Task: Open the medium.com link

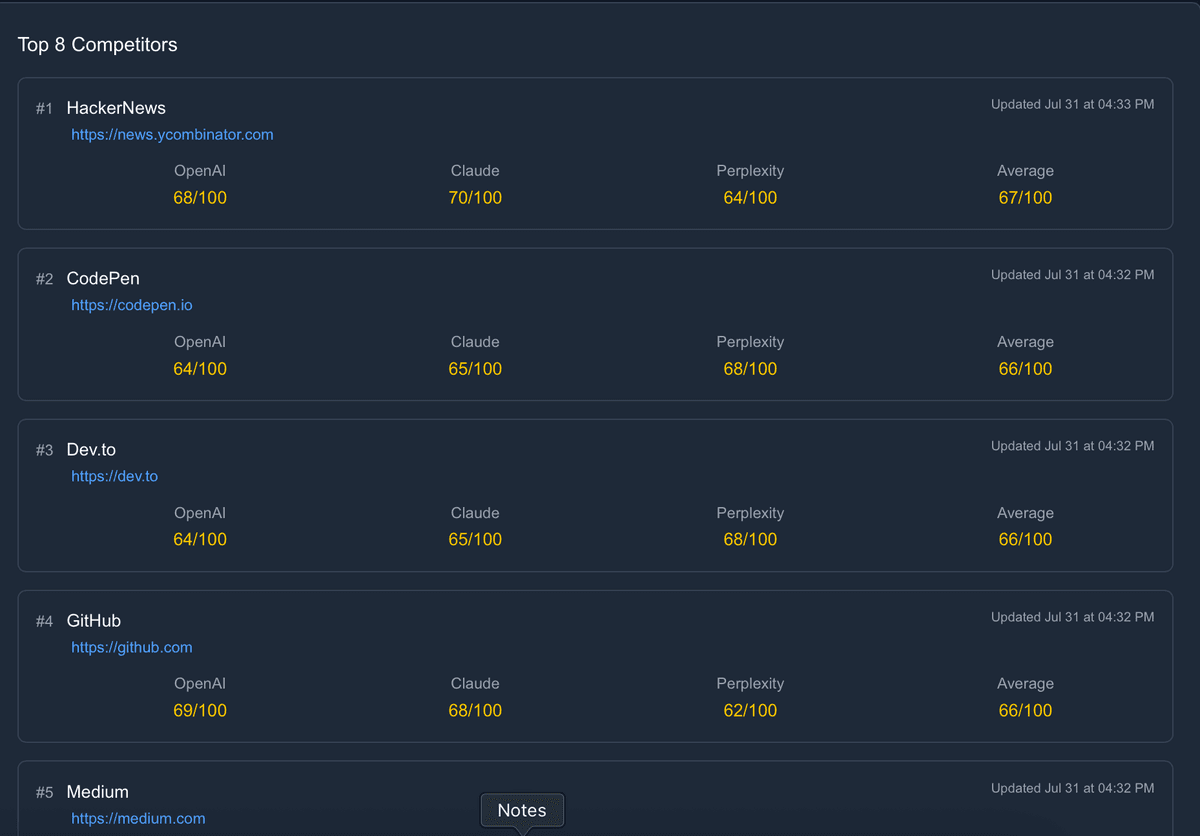Action: [138, 818]
